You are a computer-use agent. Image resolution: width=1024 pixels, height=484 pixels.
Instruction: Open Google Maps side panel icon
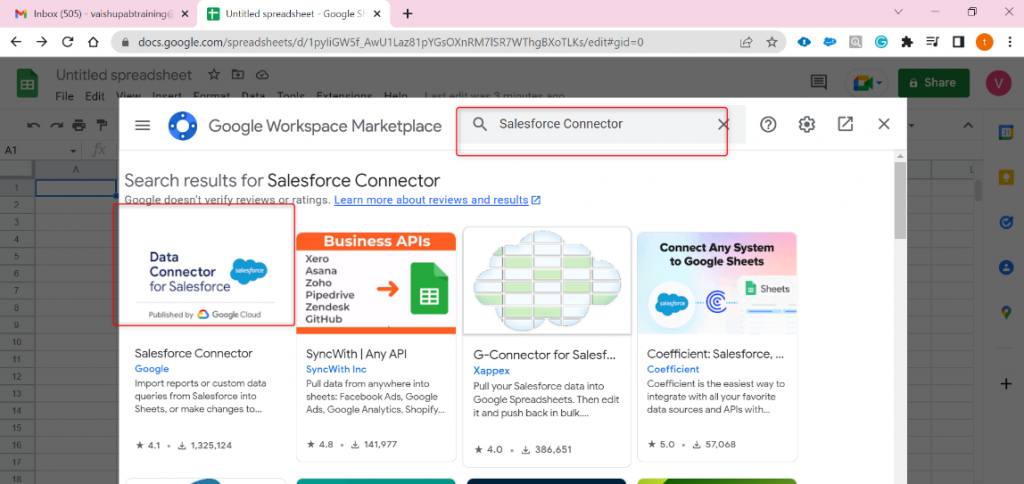click(1006, 312)
